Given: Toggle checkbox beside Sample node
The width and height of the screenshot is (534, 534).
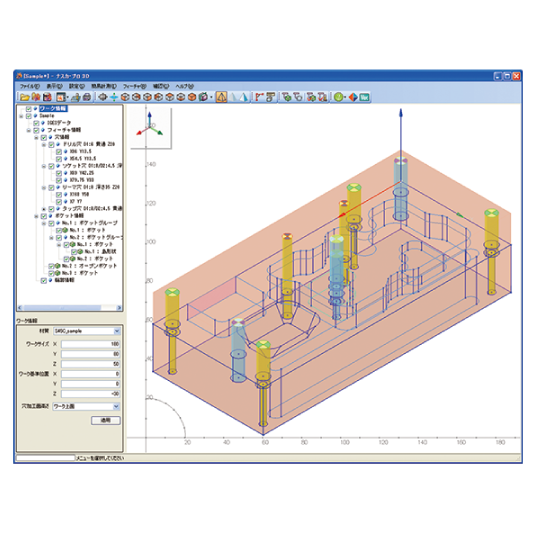Looking at the screenshot, I should pyautogui.click(x=29, y=116).
